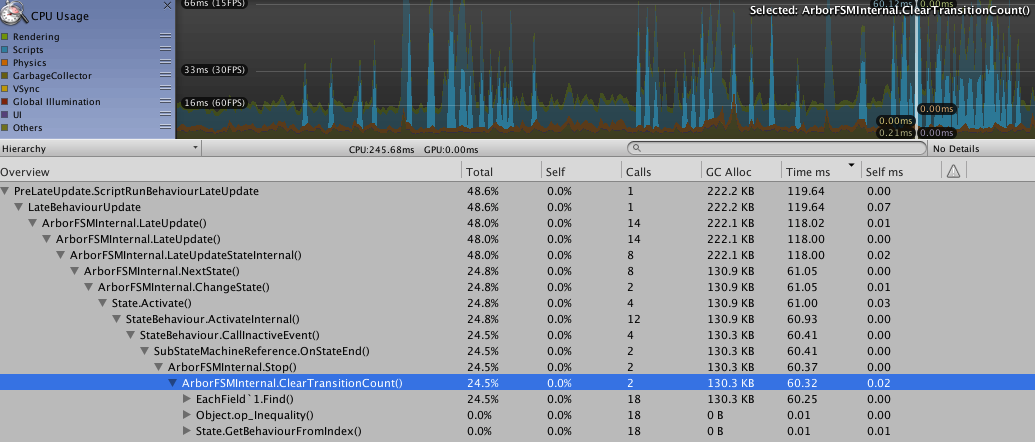Expand State.GetBehaviourFromIndex() entry
Viewport: 1035px width, 442px height.
click(x=187, y=431)
